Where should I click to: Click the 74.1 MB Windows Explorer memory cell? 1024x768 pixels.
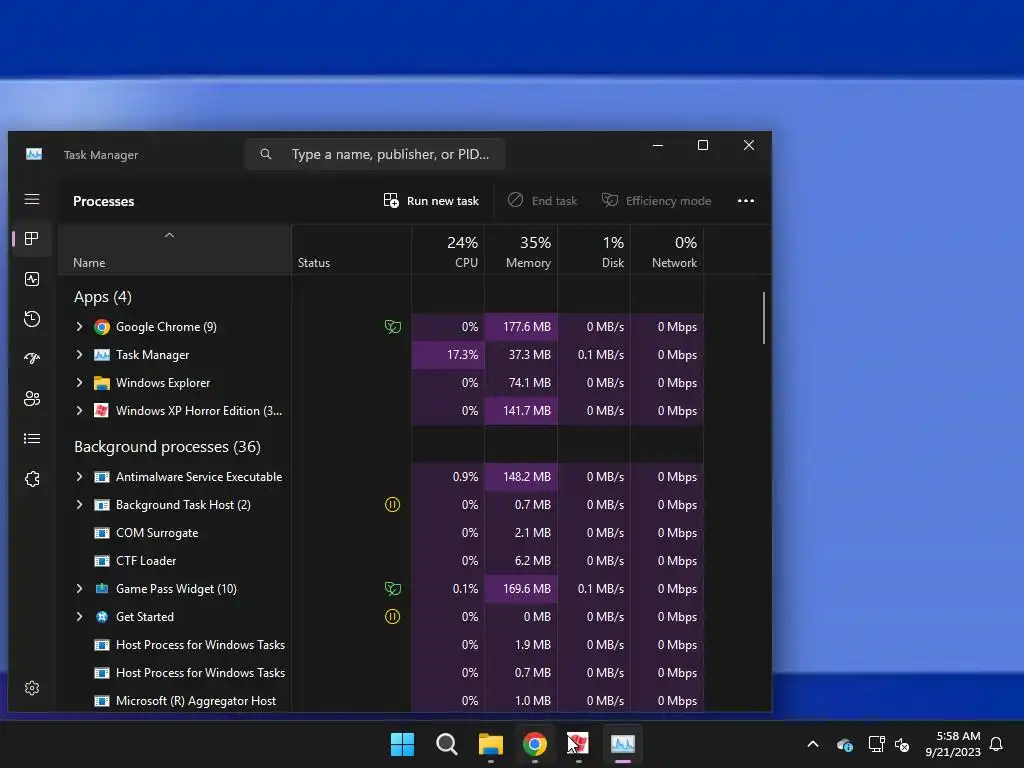point(521,383)
